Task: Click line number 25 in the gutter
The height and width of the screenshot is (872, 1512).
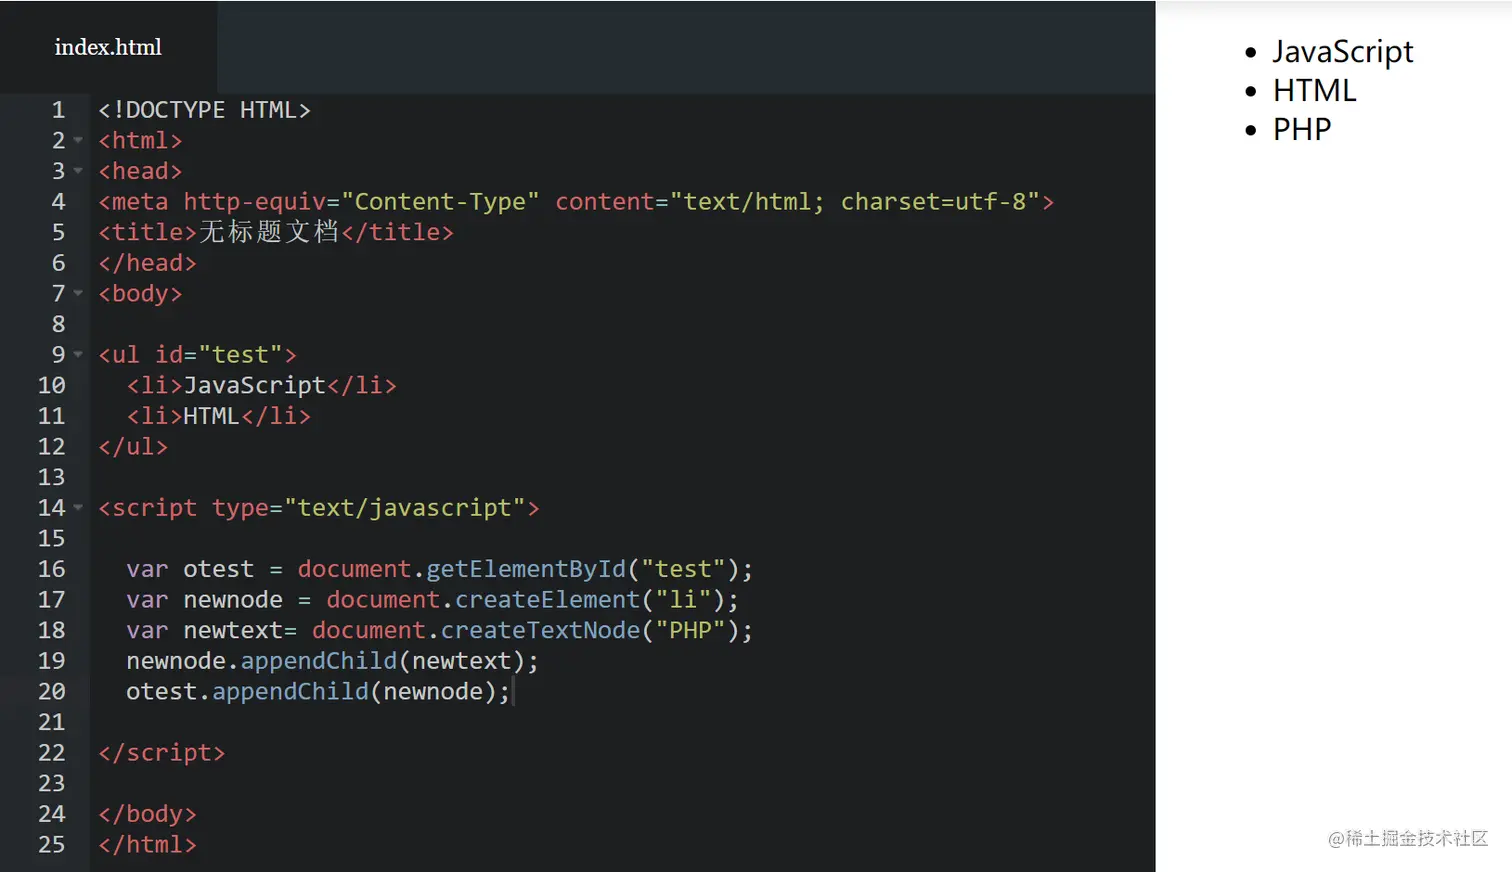Action: (51, 844)
